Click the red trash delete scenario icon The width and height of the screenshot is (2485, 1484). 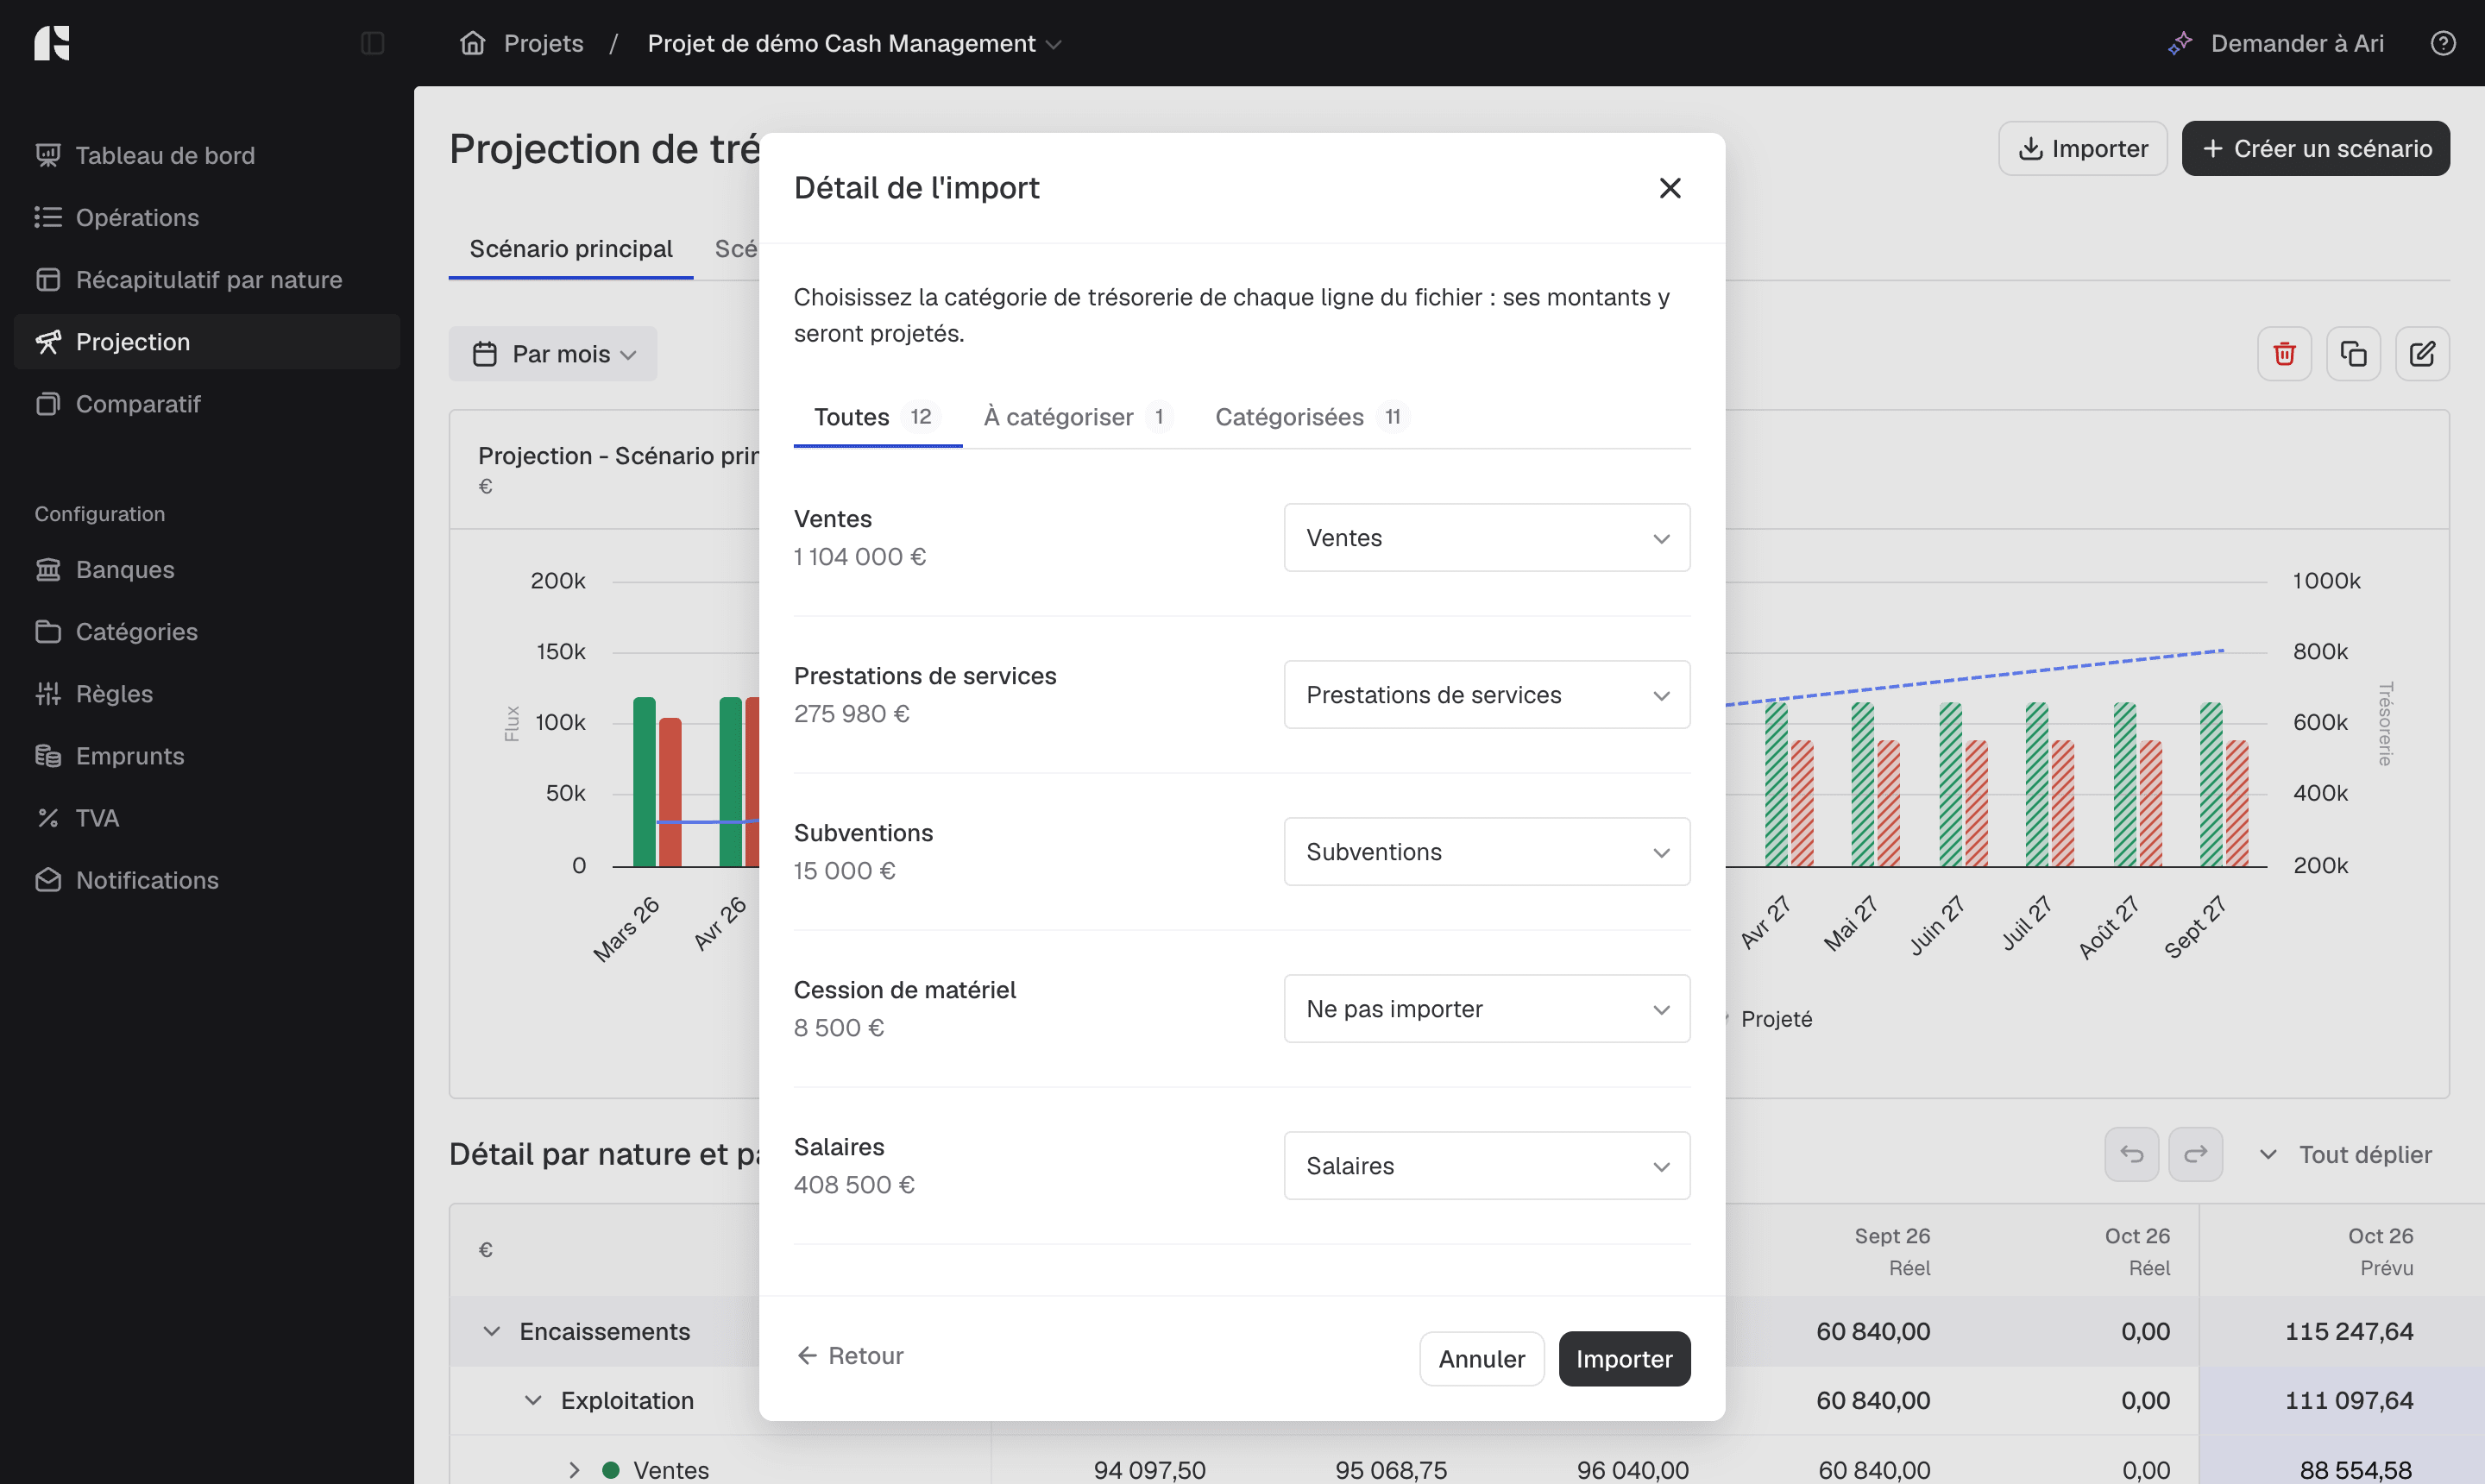(2284, 354)
